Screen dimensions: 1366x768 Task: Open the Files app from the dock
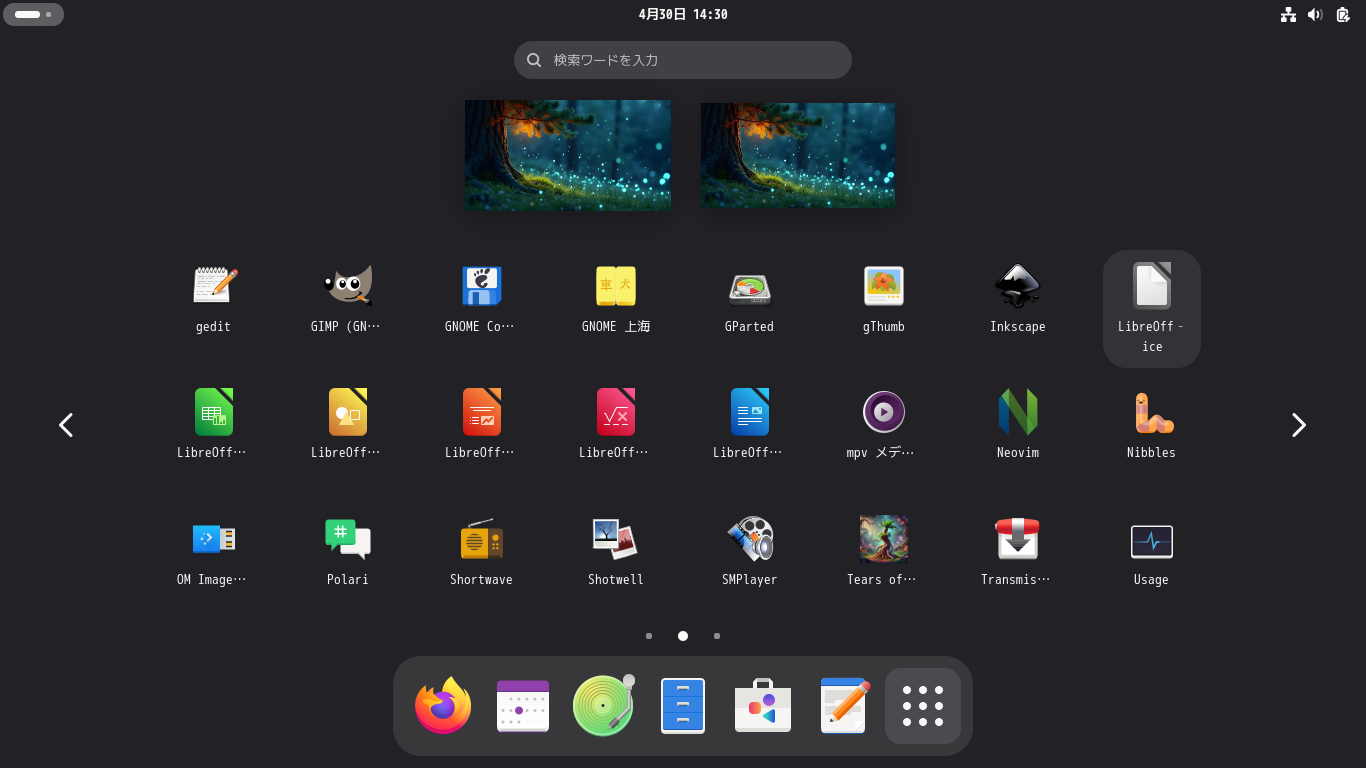point(683,705)
